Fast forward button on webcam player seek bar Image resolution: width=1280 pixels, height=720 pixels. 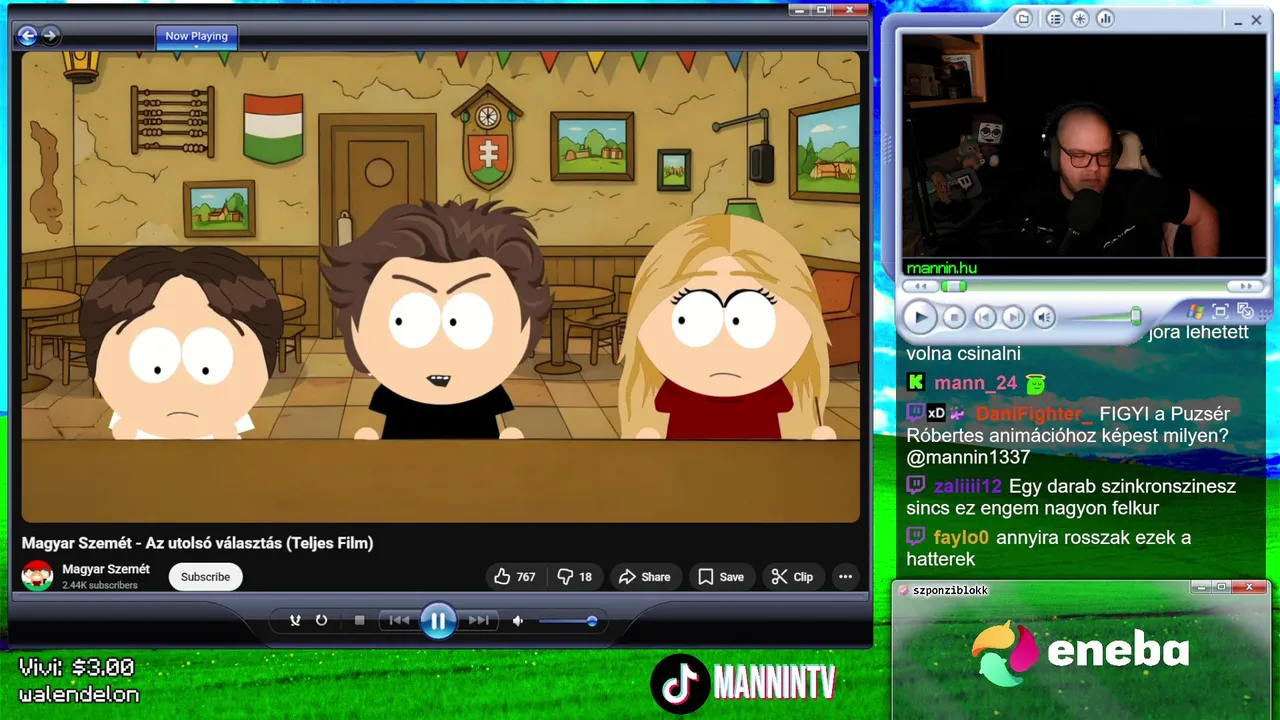1245,287
